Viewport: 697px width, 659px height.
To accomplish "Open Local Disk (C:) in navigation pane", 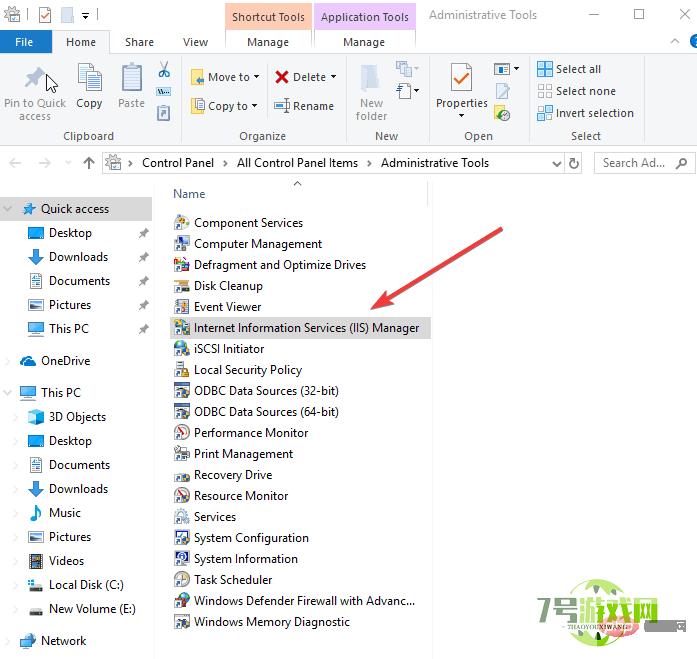I will pos(76,585).
